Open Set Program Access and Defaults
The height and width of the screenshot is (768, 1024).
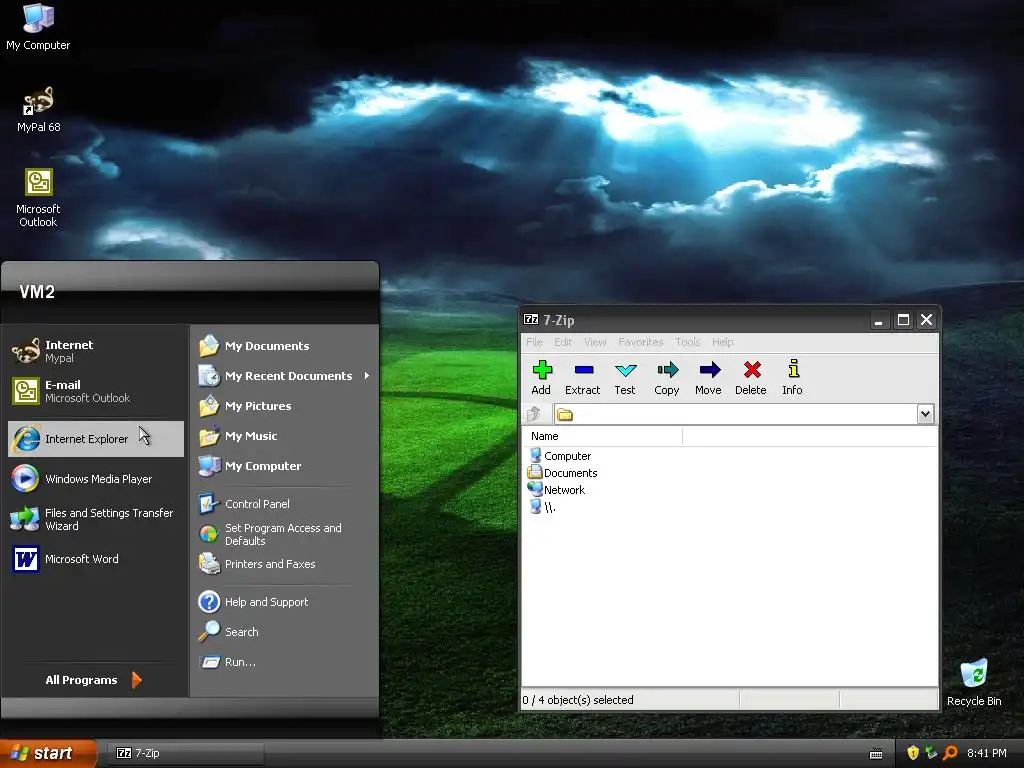285,534
